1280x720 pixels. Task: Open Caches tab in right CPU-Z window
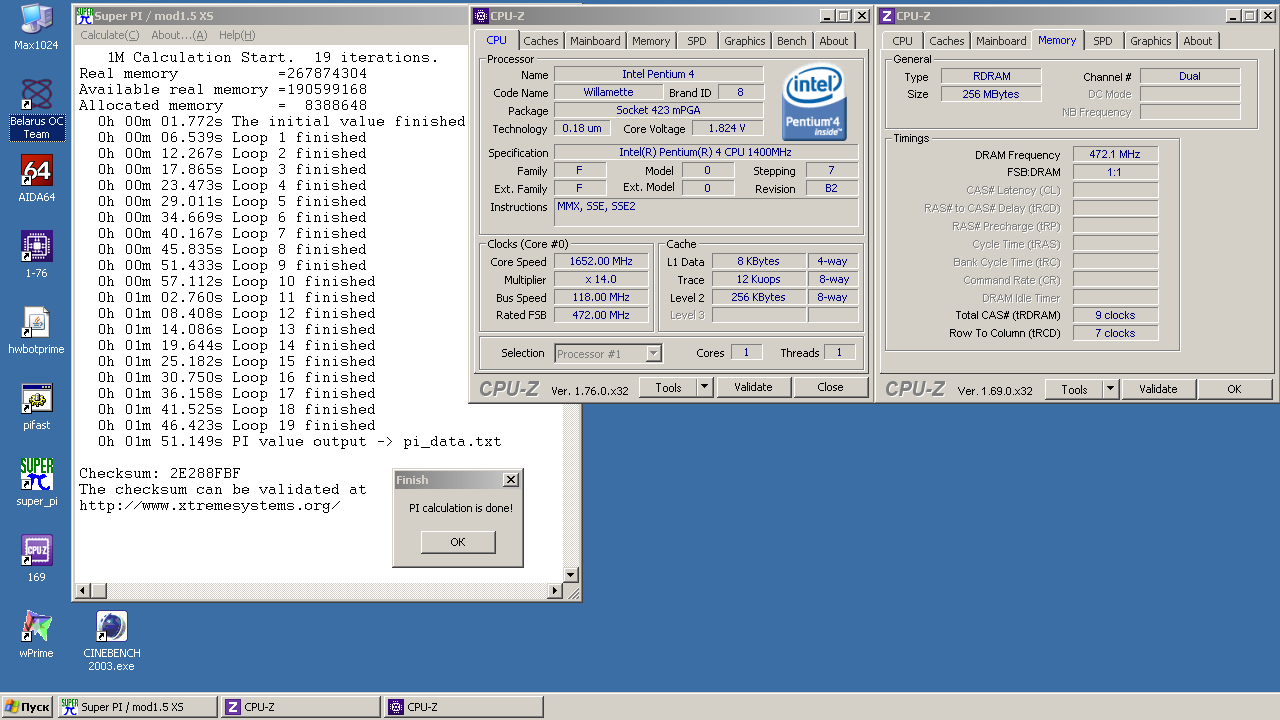click(x=946, y=41)
